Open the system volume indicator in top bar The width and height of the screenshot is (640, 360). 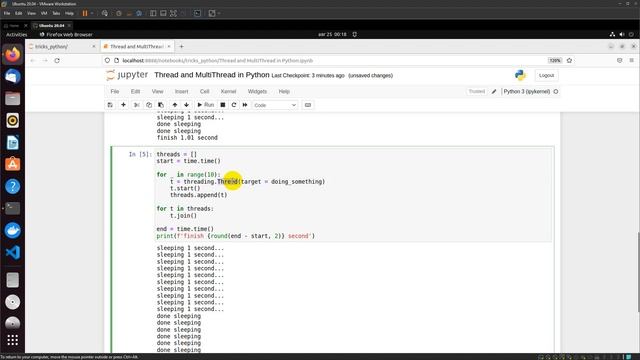point(622,35)
